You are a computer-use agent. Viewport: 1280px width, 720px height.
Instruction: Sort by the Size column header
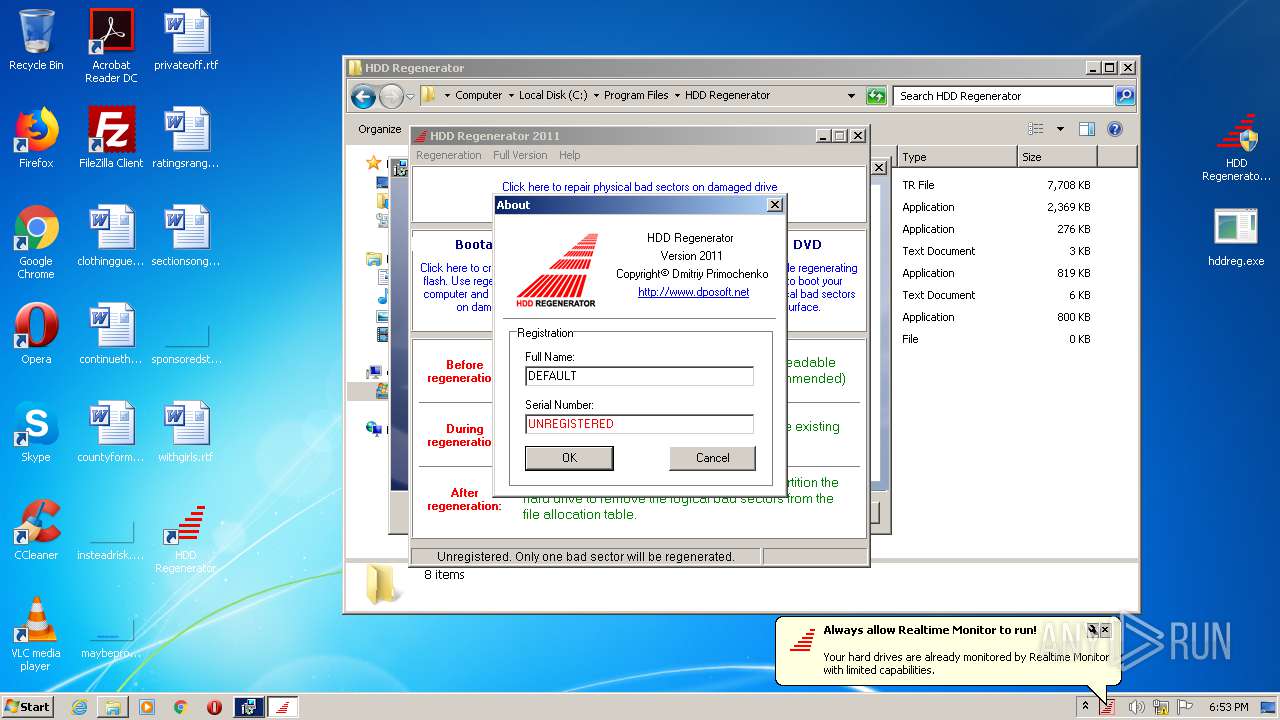(x=1057, y=157)
